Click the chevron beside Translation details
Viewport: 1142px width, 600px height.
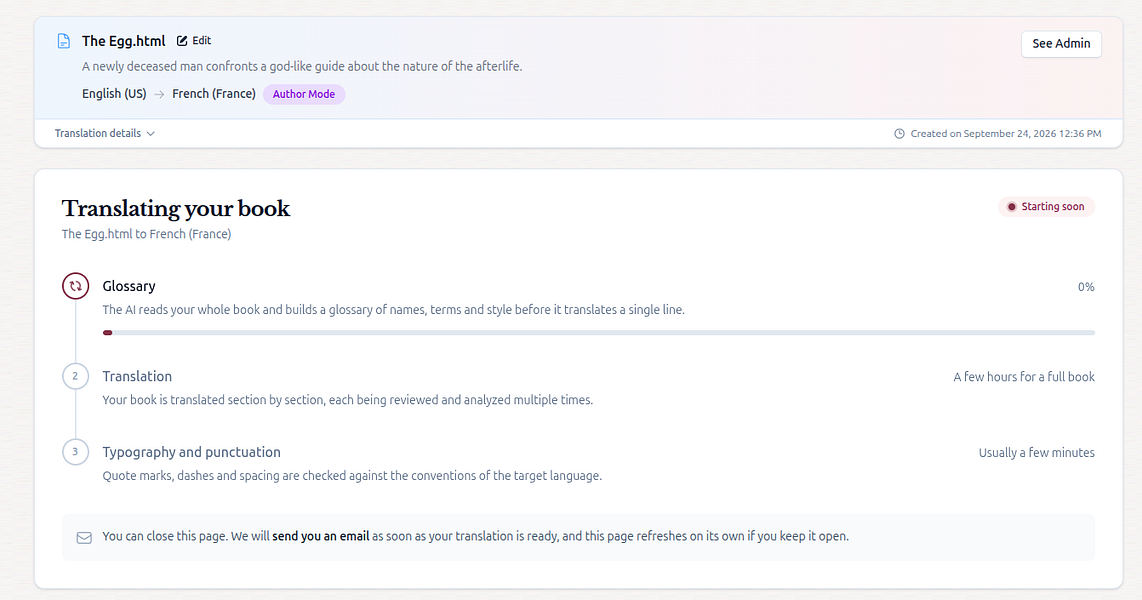click(151, 134)
